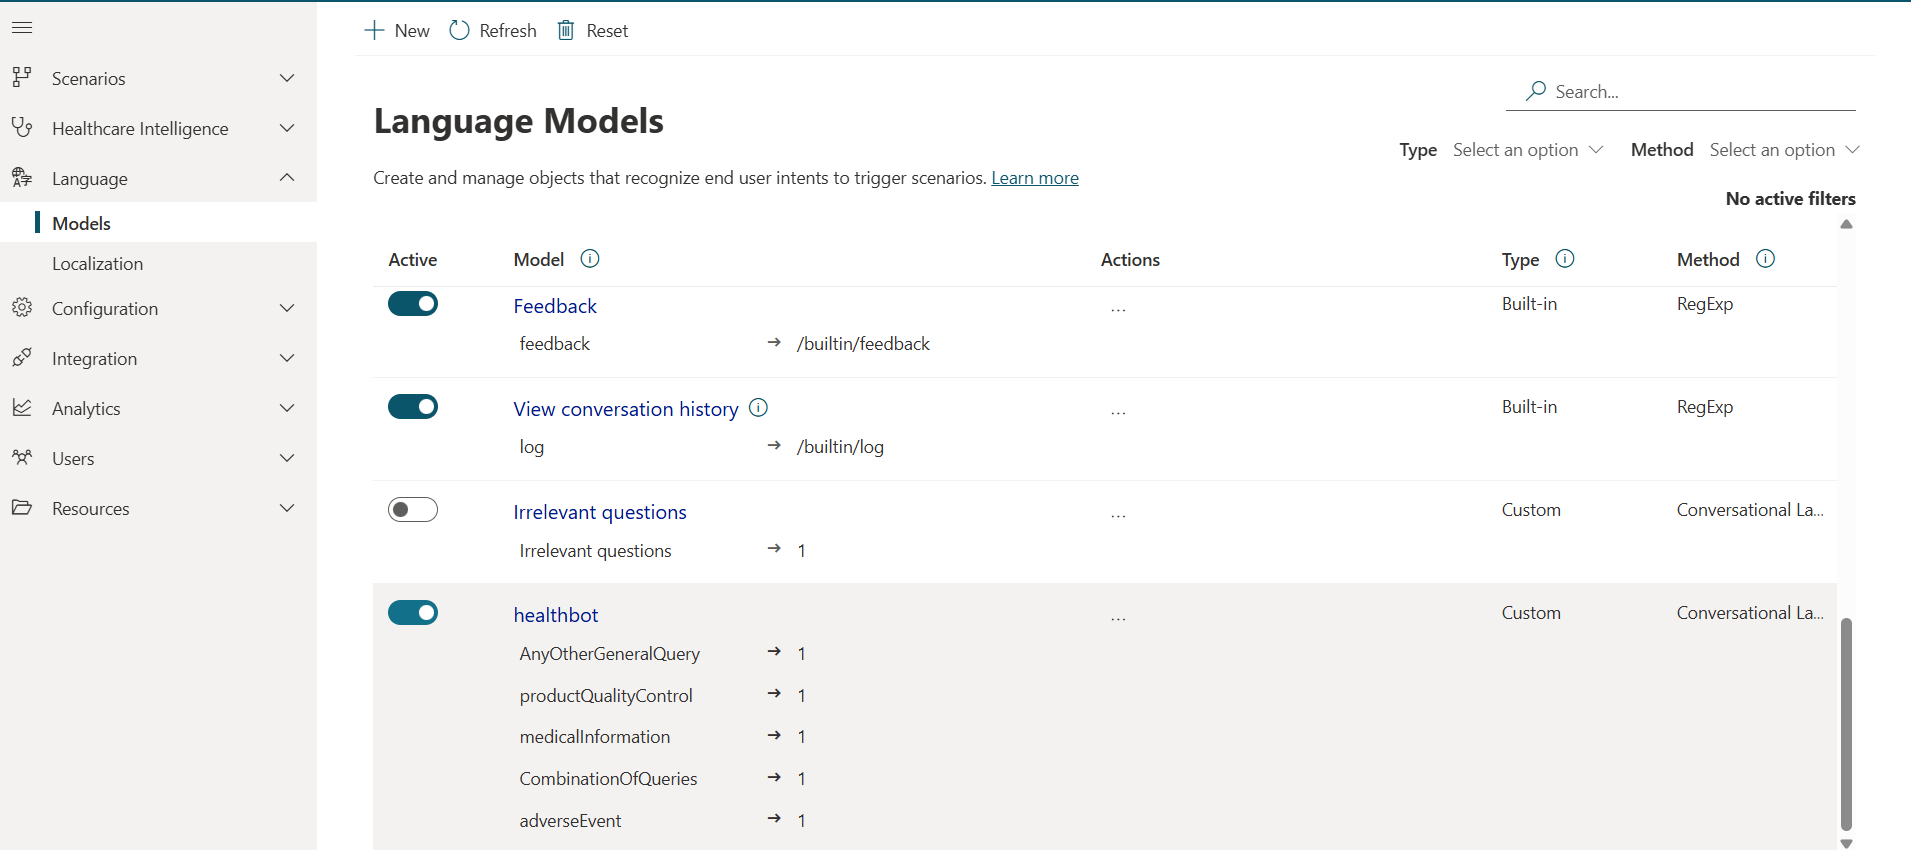
Task: Turn off the healthbot model toggle
Action: pos(413,613)
